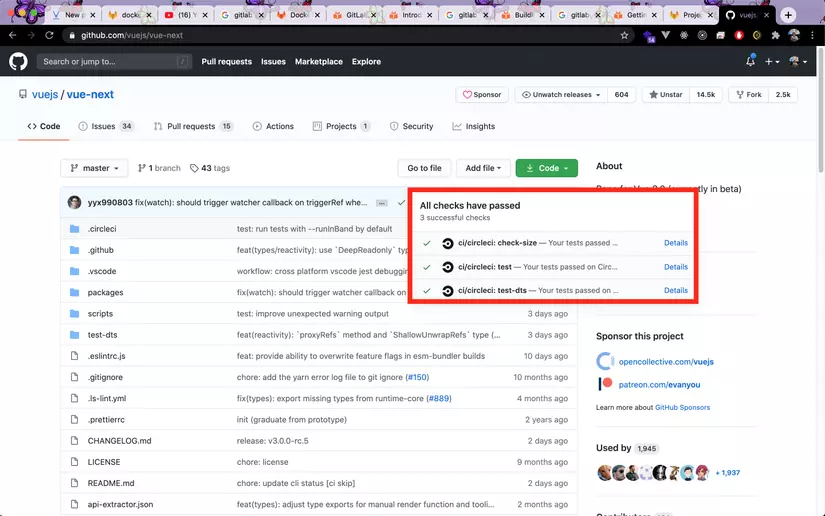View the 604 watchers count

tap(621, 95)
